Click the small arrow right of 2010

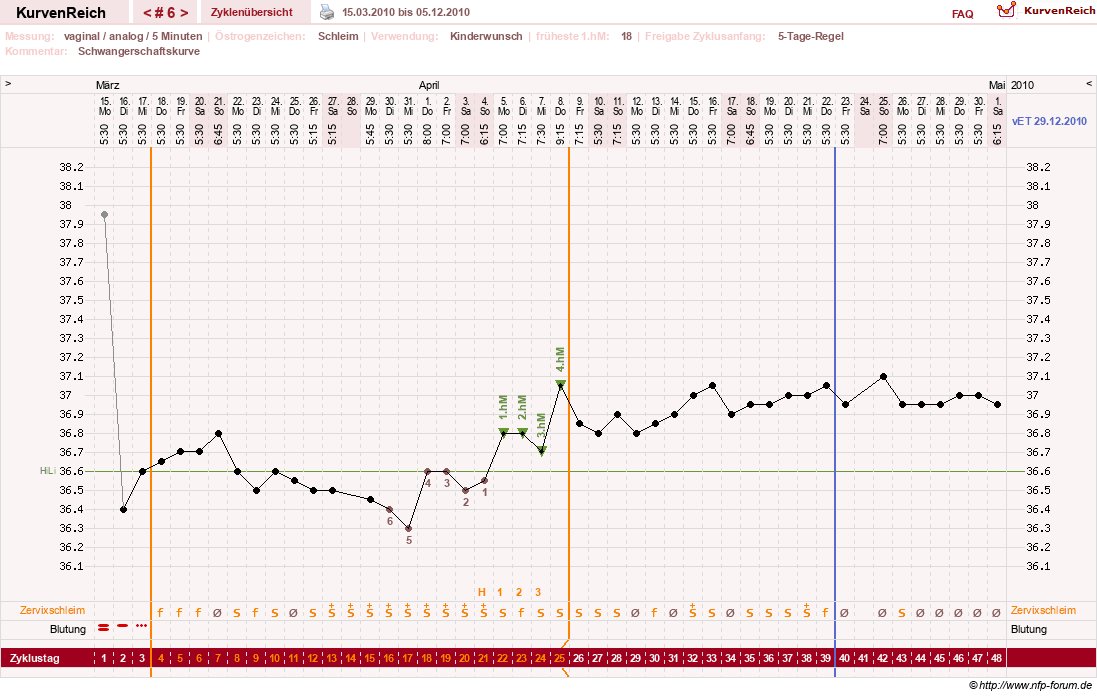pos(1089,83)
